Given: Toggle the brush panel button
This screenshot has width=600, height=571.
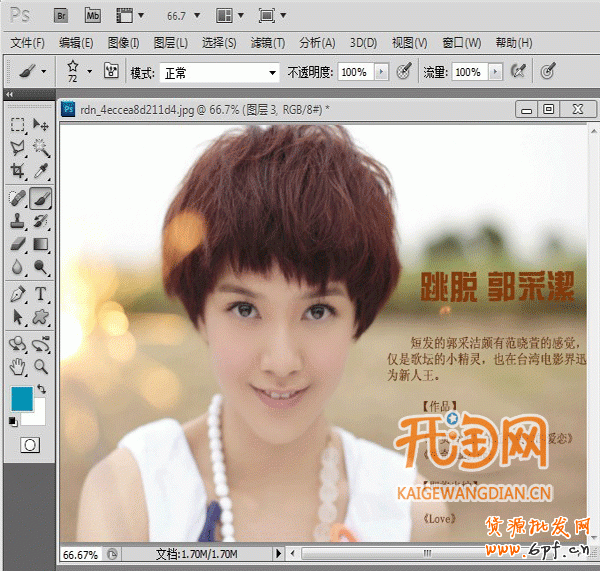Looking at the screenshot, I should click(x=111, y=72).
